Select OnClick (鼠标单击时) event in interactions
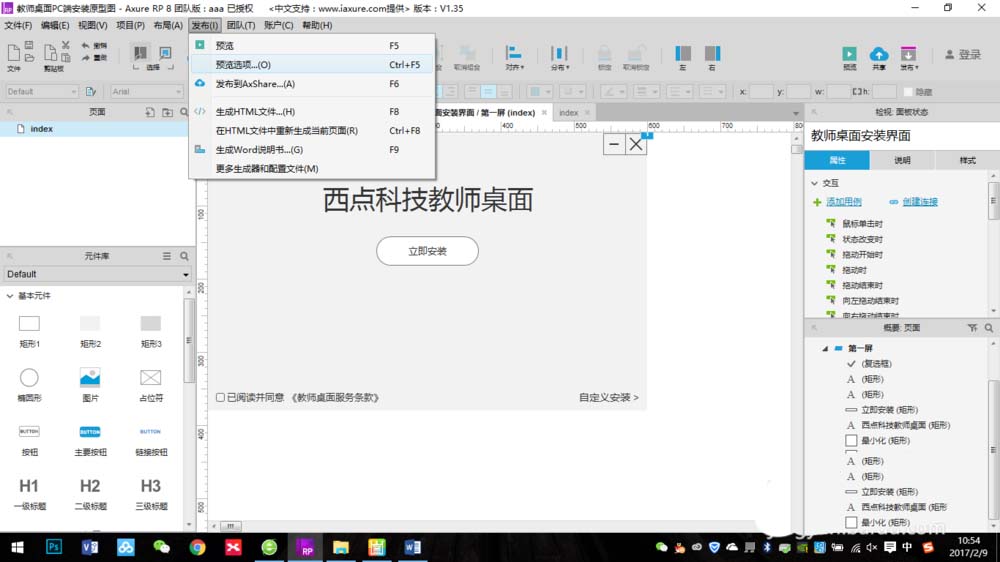This screenshot has width=1000, height=562. tap(862, 224)
